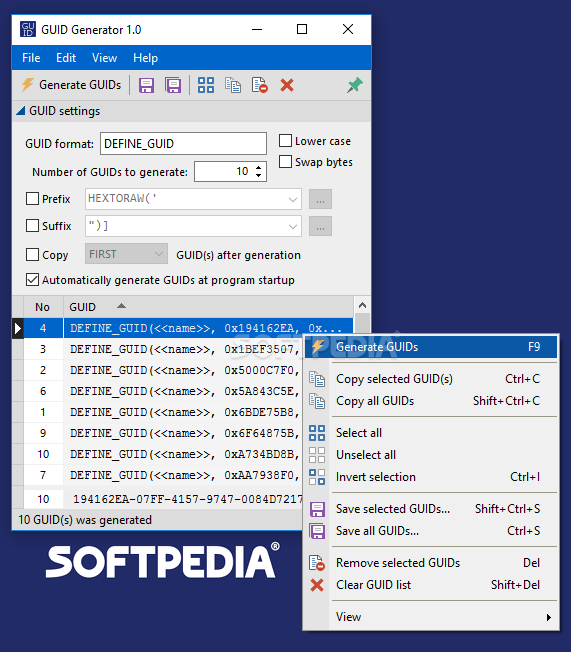Check the Prefix checkbox
Screen dimensions: 571x652
32,198
